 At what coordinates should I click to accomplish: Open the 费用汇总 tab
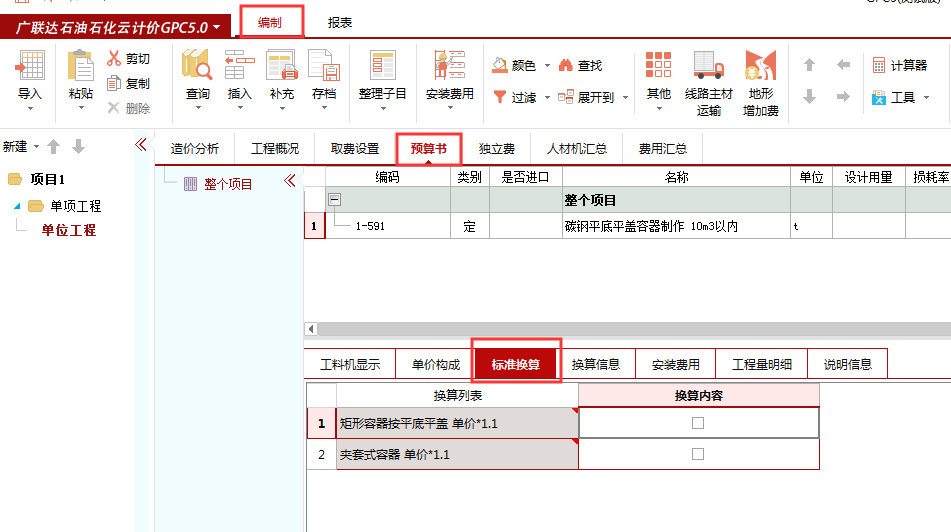[662, 149]
